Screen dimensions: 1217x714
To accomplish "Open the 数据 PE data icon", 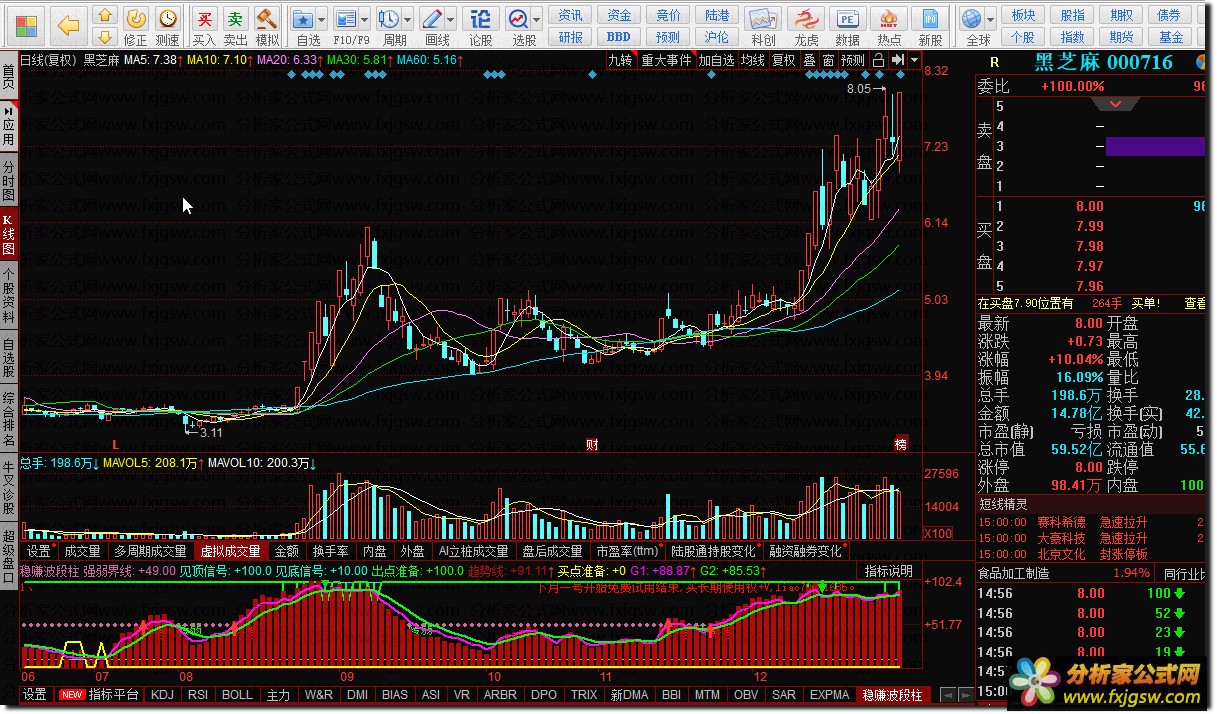I will point(847,26).
